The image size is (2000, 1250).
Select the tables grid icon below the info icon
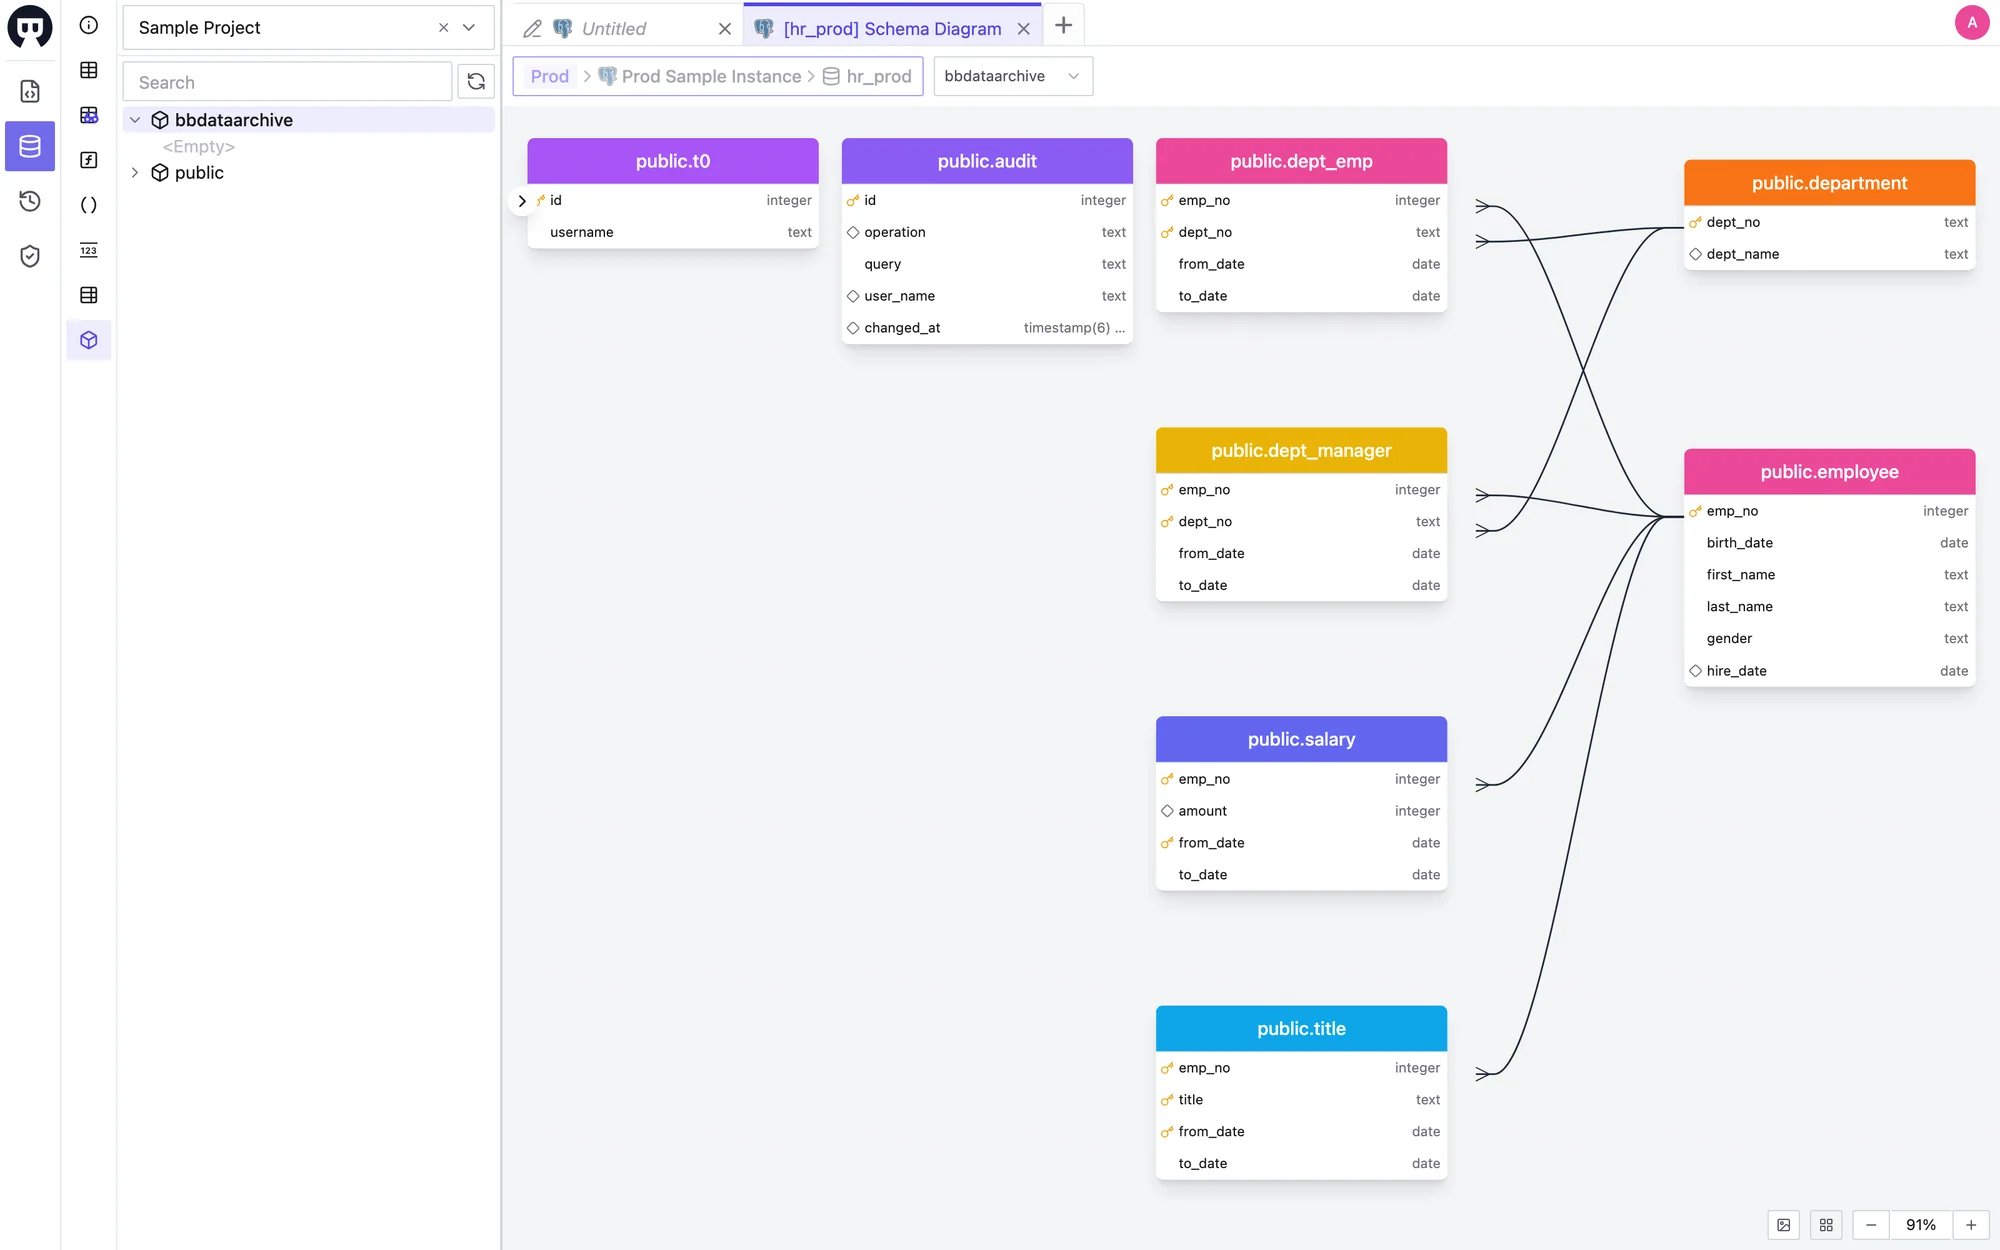[89, 70]
